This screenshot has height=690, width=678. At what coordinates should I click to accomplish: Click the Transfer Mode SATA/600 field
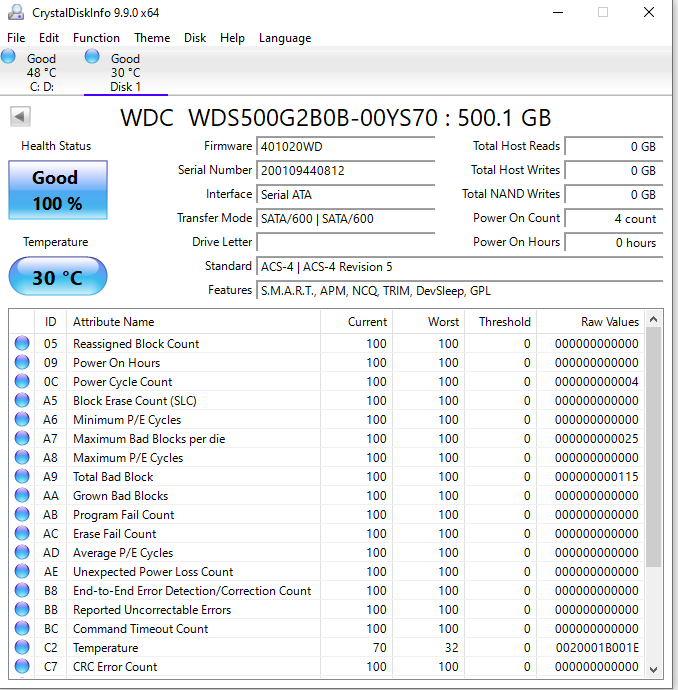[x=345, y=218]
